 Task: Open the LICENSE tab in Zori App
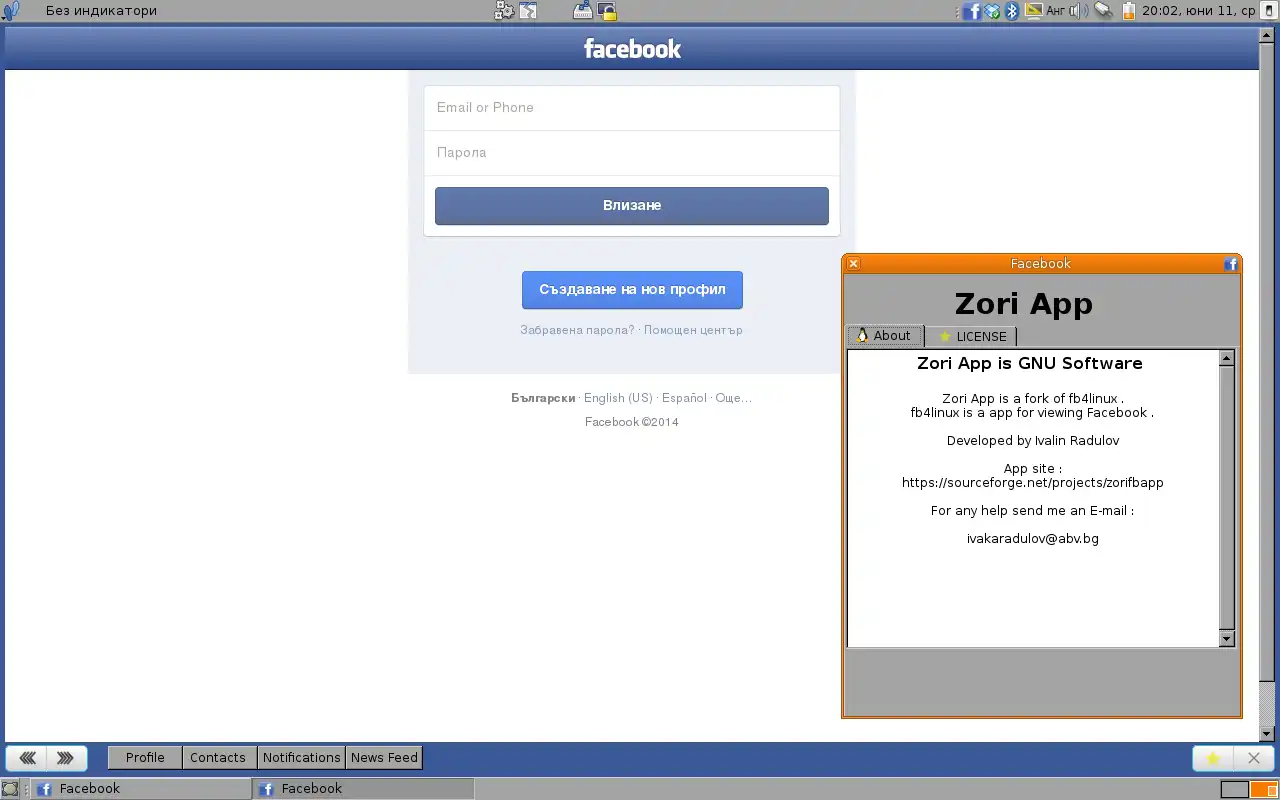[971, 336]
